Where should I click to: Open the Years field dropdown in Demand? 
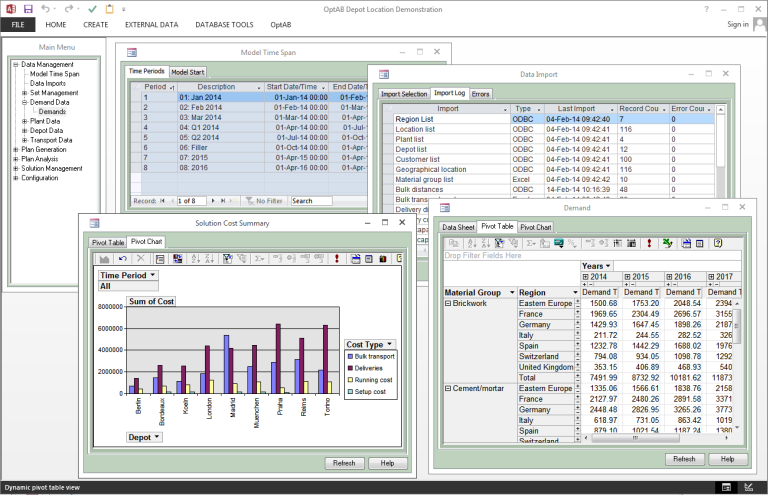pos(608,266)
